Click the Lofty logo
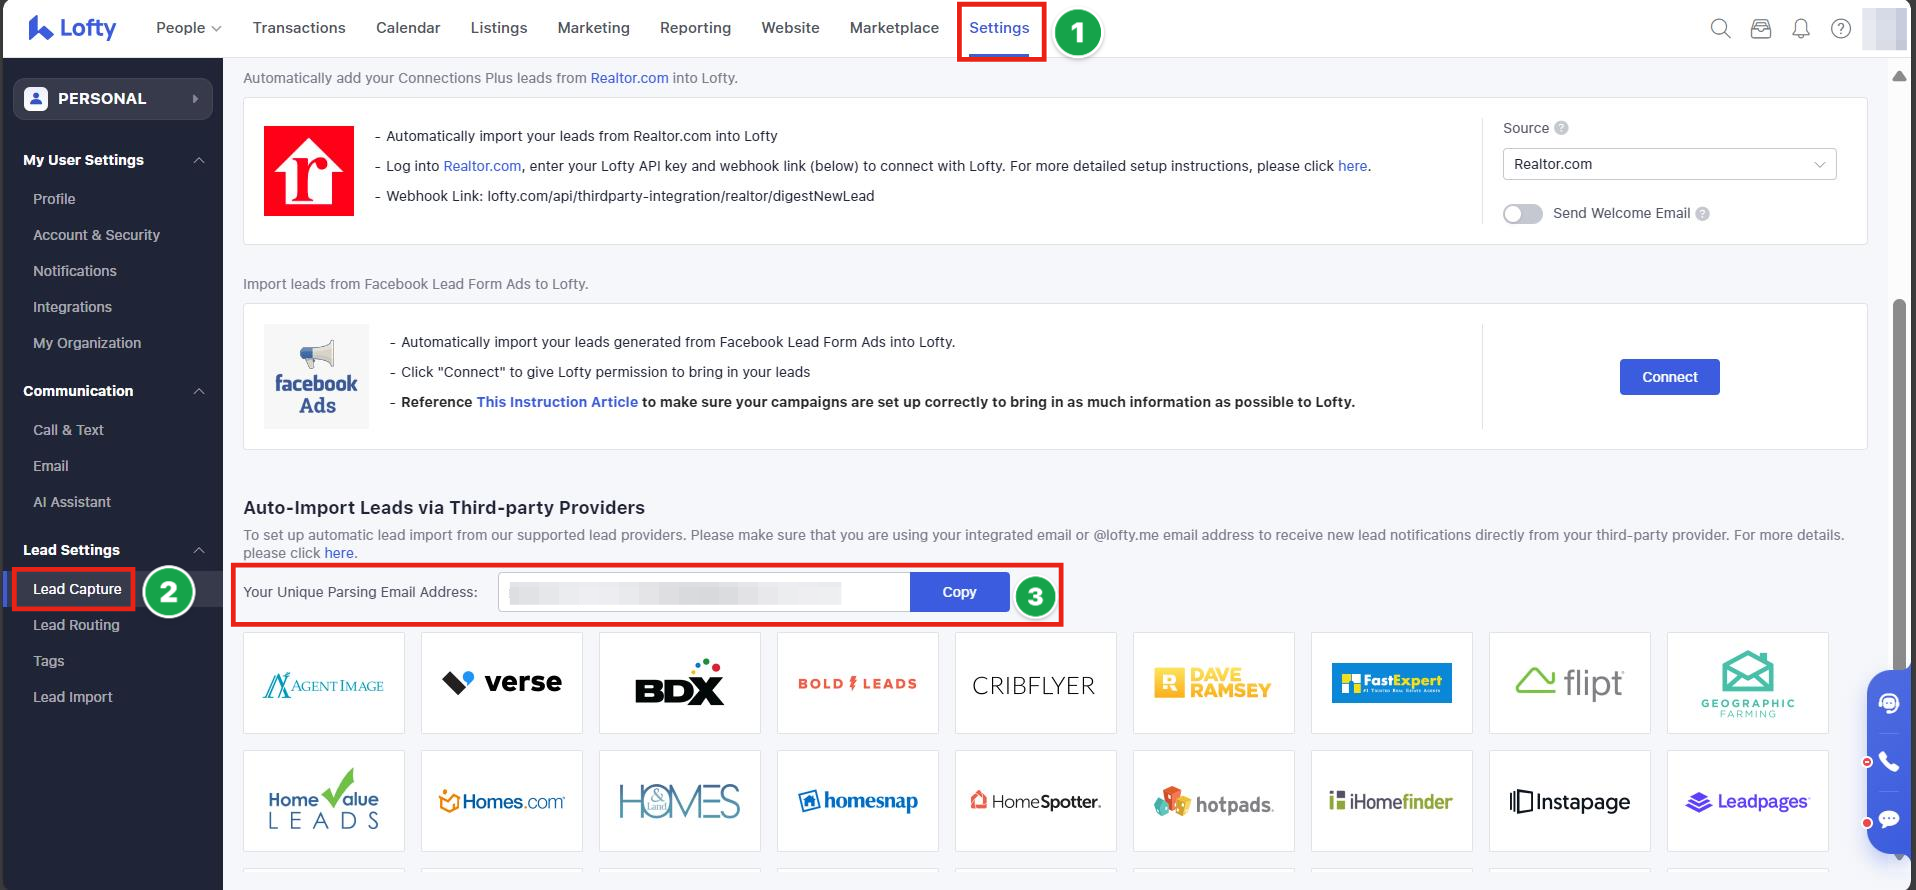This screenshot has height=890, width=1916. click(72, 28)
